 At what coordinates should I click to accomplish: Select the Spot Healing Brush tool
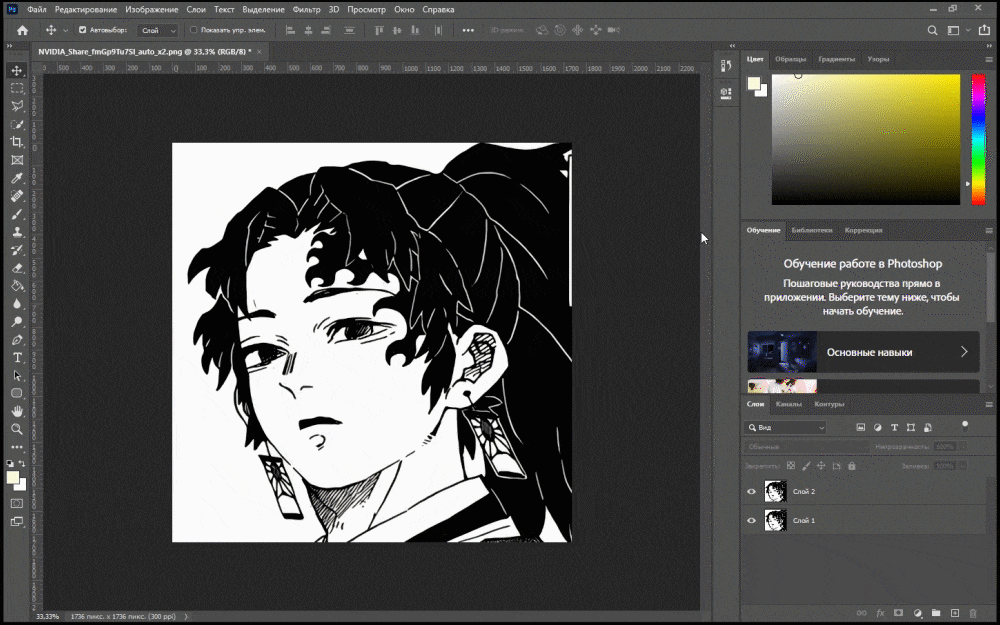tap(17, 196)
